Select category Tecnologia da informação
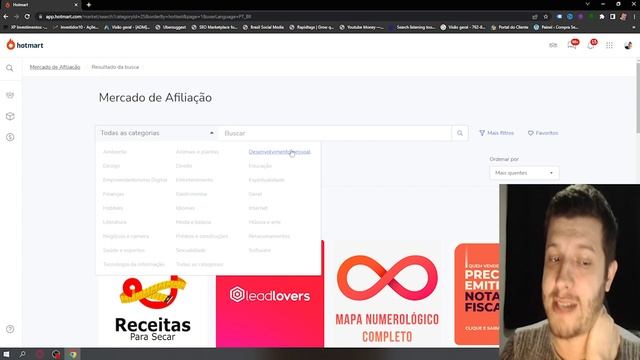The height and width of the screenshot is (360, 640). click(133, 264)
